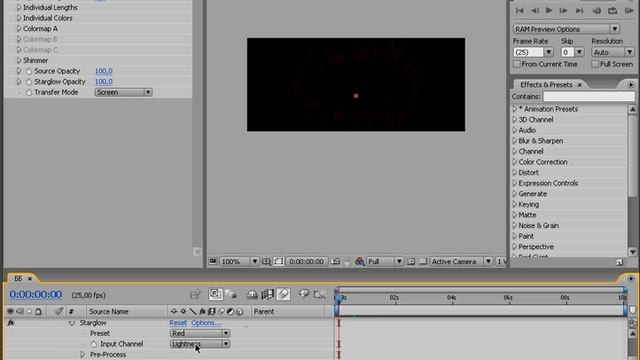Click the video eye column header
Screen dimensions: 640x360
[10, 311]
